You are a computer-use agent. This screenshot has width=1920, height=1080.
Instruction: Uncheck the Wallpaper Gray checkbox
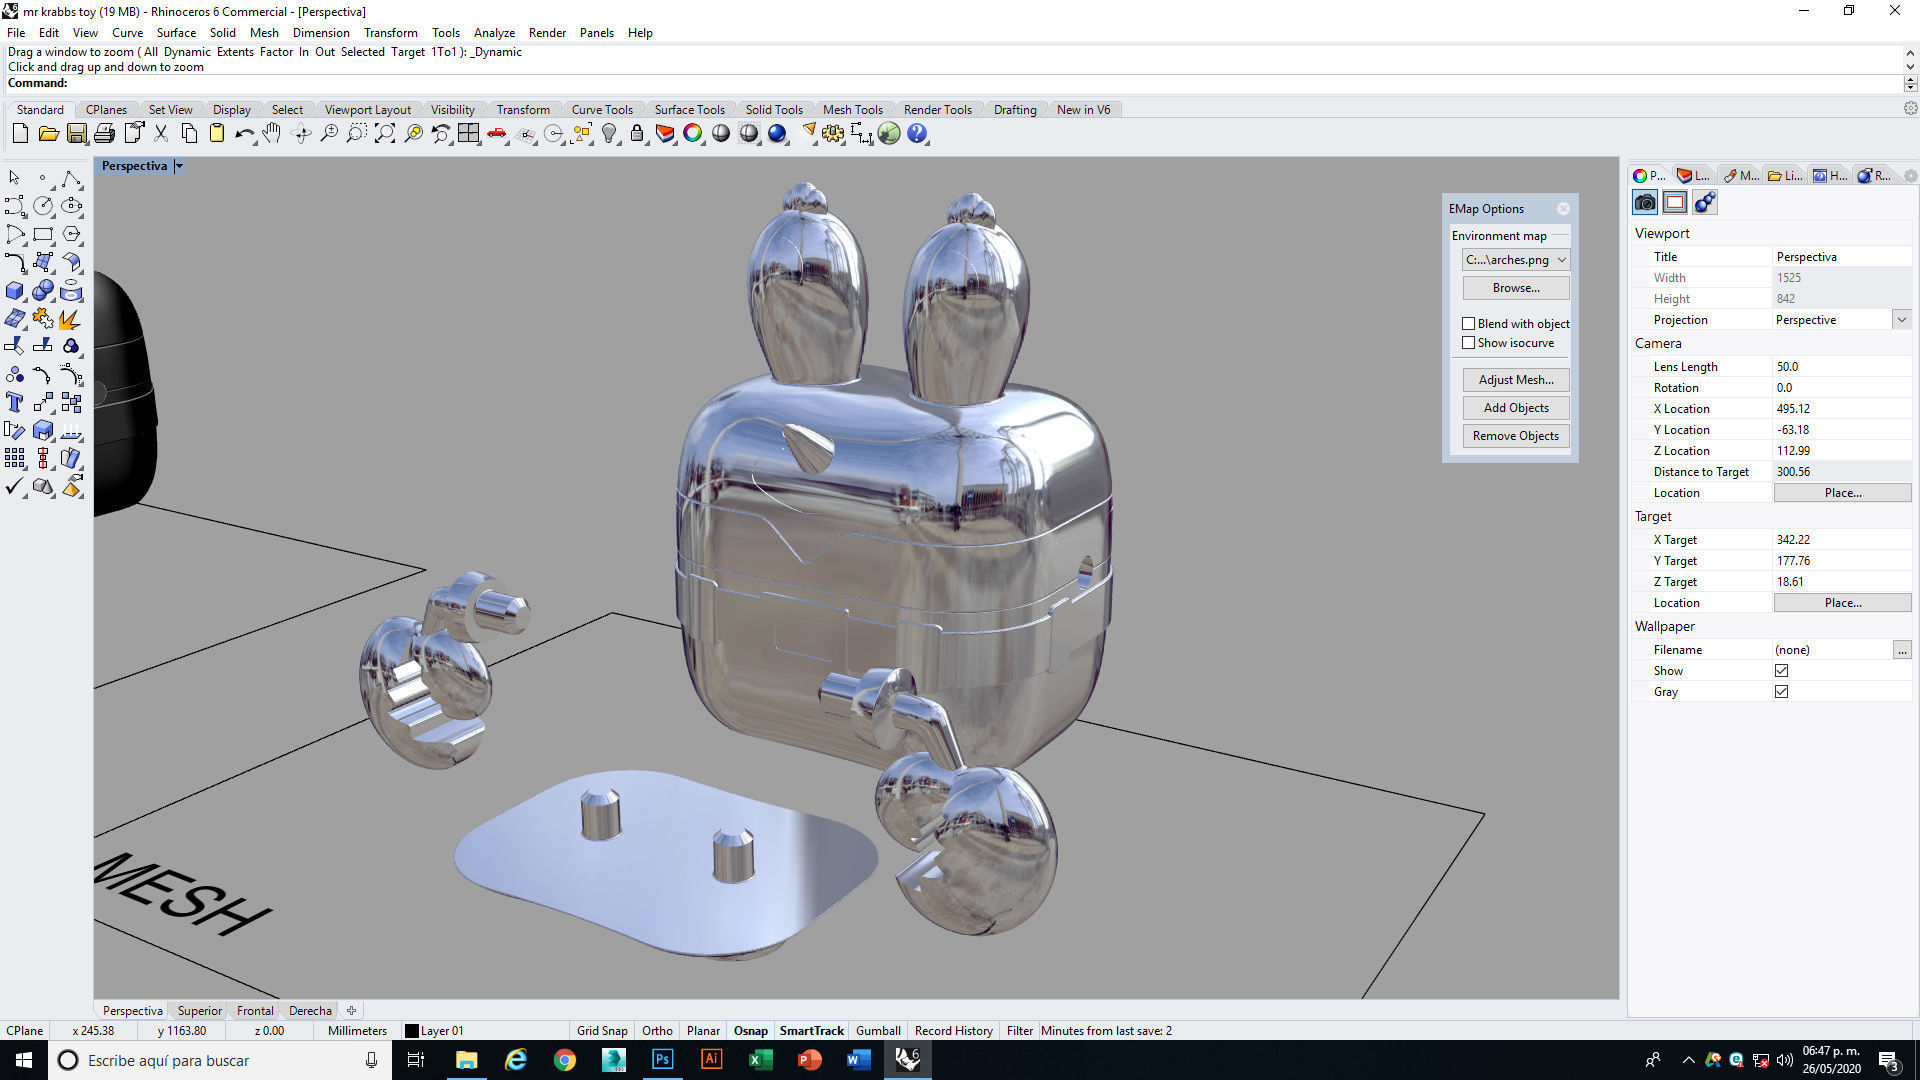click(1781, 692)
